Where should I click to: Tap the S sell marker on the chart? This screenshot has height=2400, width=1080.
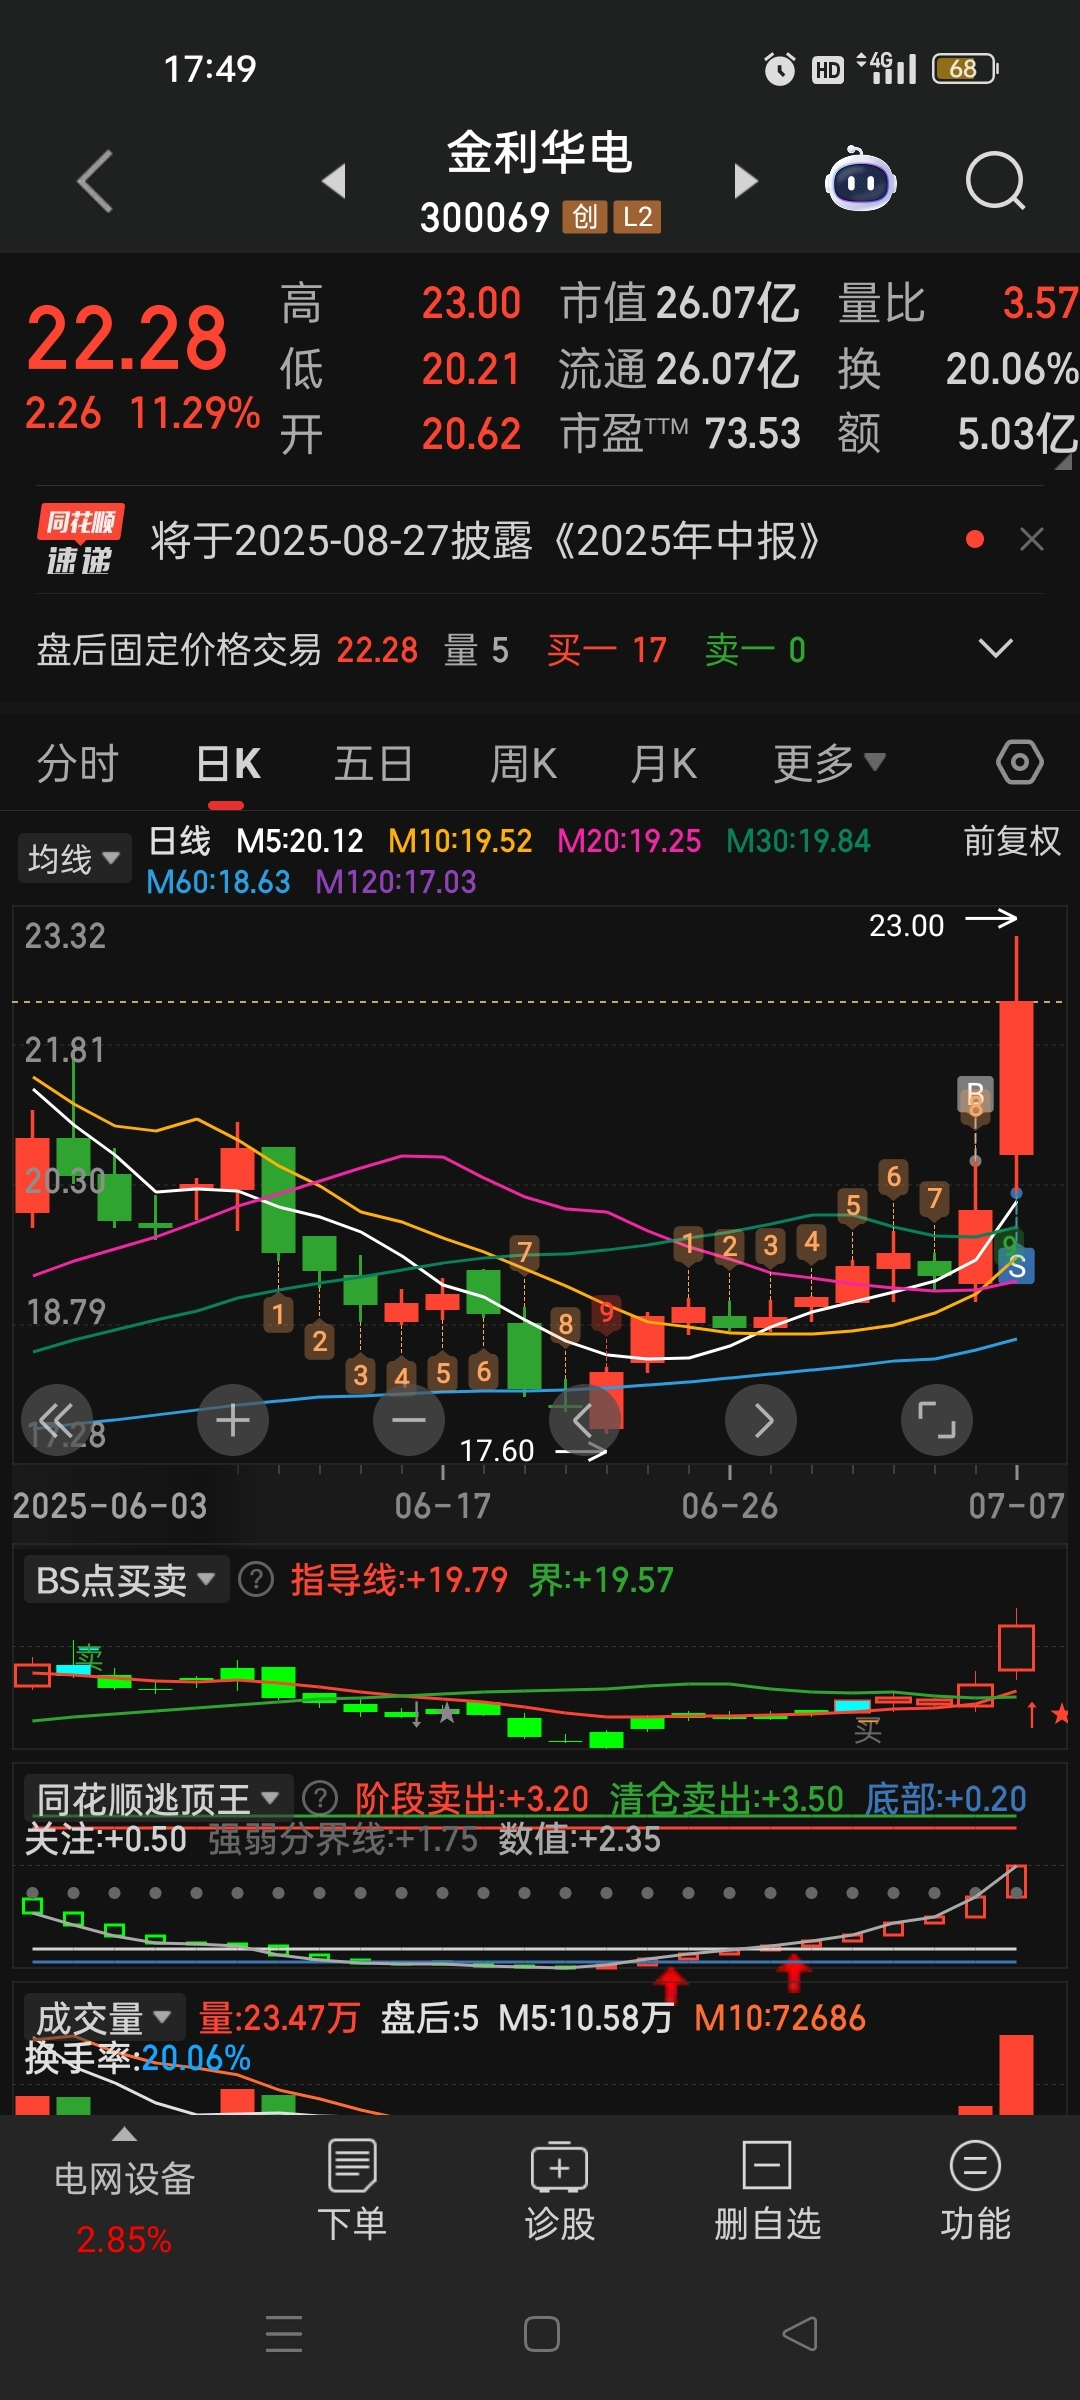click(x=1017, y=1267)
